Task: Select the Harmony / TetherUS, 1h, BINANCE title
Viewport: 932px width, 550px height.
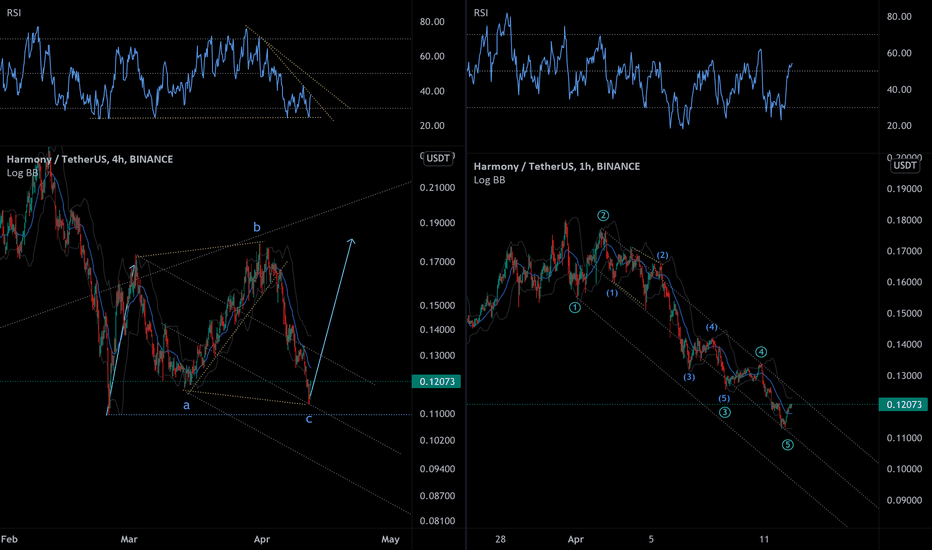Action: (557, 166)
